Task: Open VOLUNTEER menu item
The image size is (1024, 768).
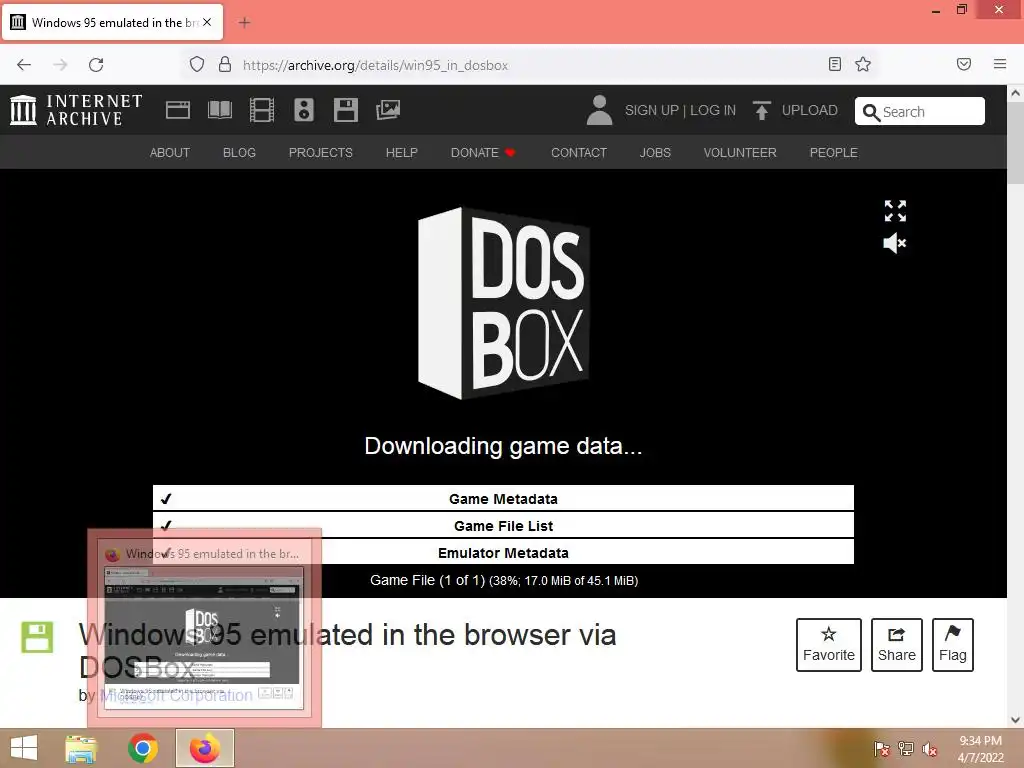Action: tap(740, 152)
